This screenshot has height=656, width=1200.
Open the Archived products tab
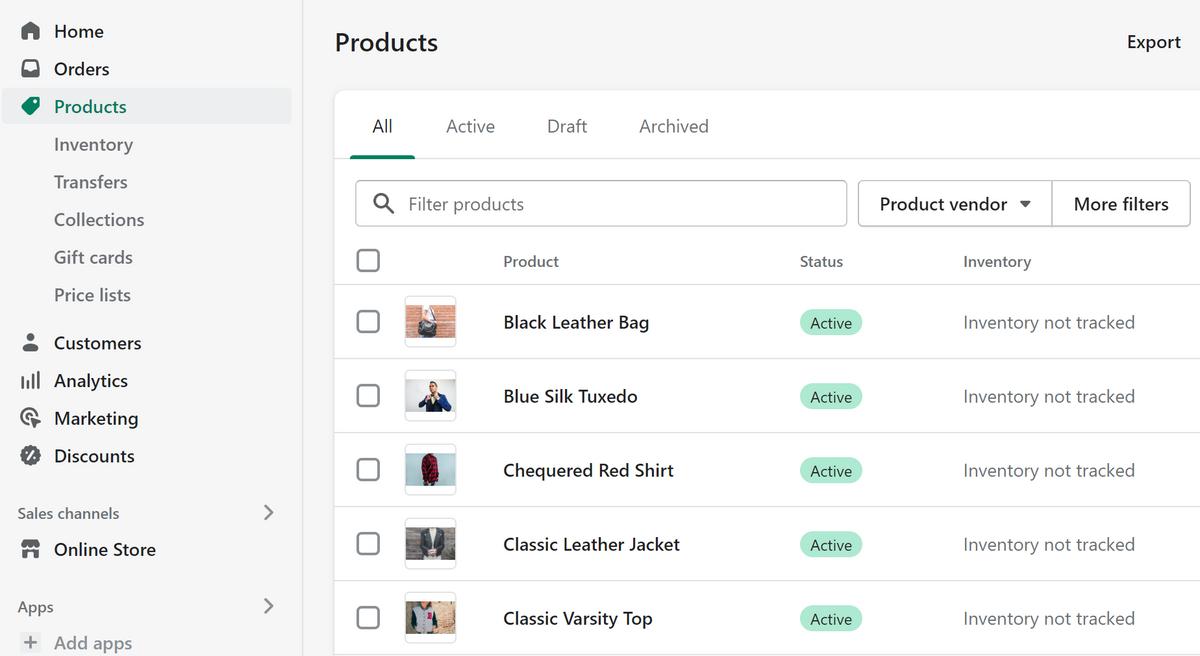click(672, 126)
